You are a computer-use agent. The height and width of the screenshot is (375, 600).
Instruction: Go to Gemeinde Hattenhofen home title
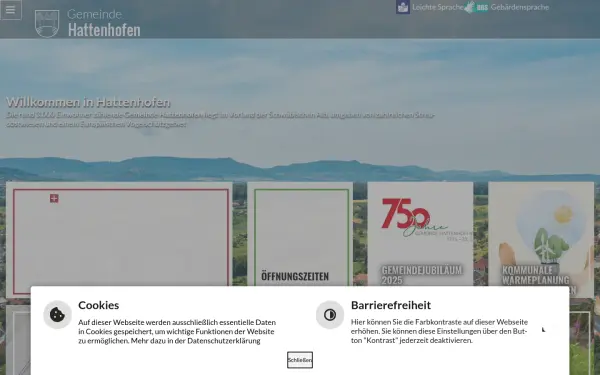104,23
